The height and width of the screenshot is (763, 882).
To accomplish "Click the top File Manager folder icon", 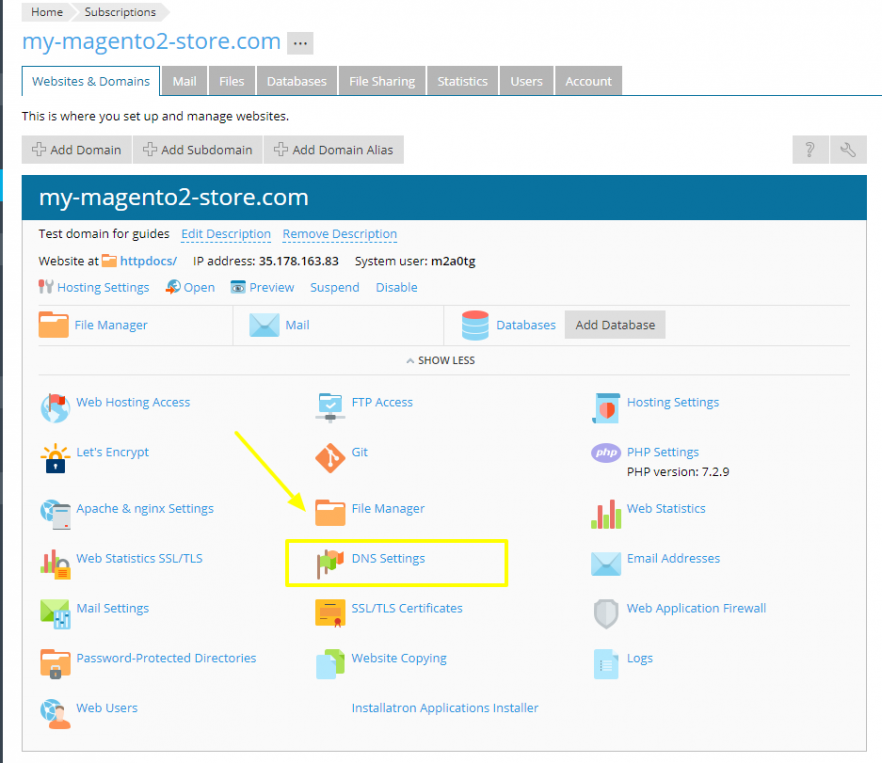I will pos(53,325).
